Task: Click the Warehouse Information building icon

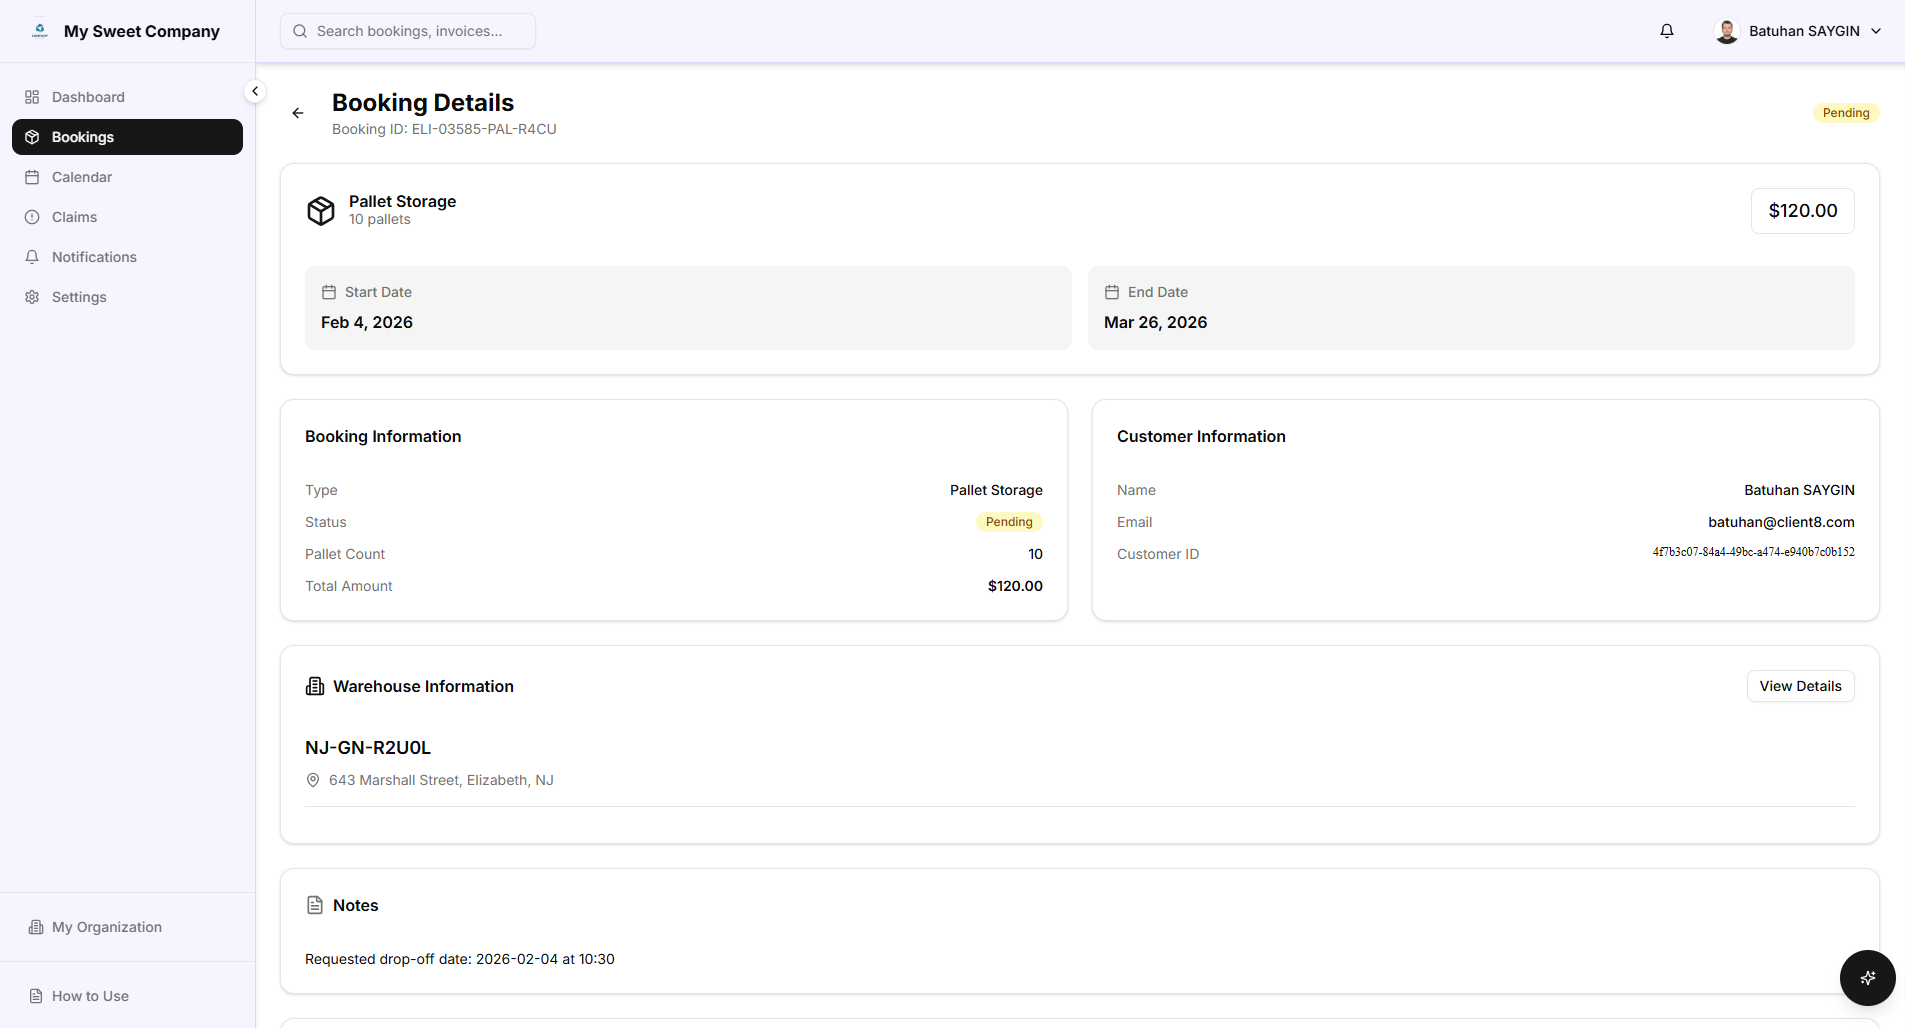Action: tap(315, 686)
